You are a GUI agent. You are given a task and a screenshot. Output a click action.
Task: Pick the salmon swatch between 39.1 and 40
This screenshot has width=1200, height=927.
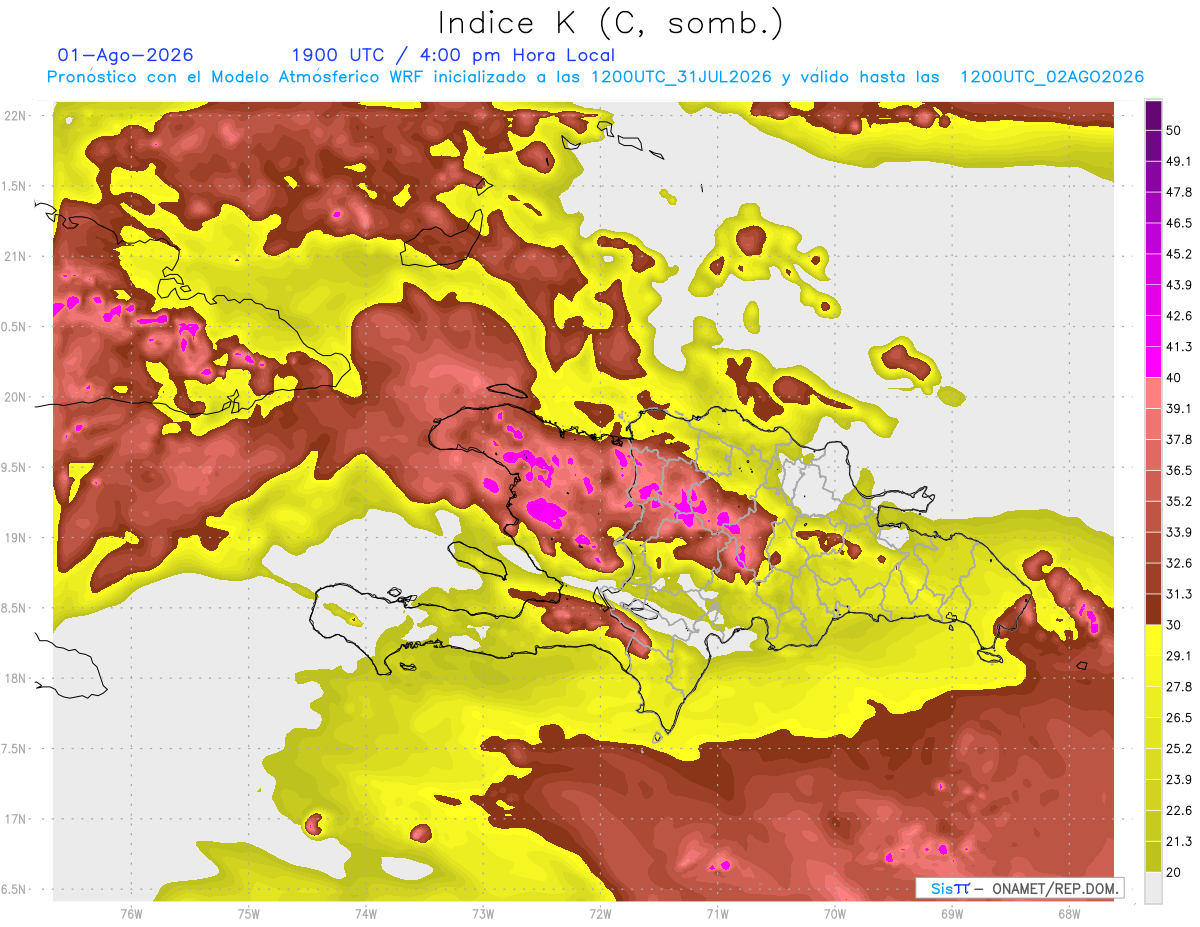[1154, 393]
